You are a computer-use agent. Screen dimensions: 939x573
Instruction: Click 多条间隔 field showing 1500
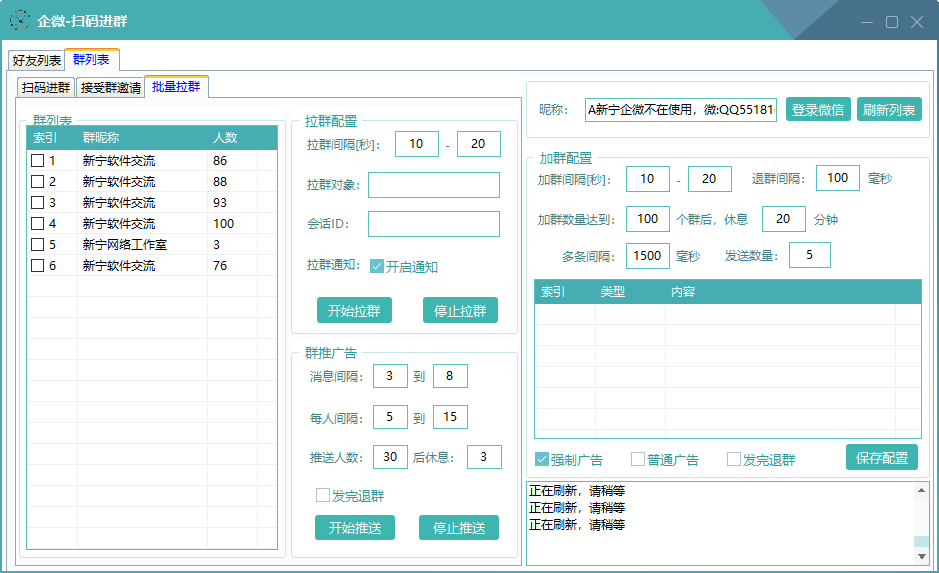click(648, 256)
